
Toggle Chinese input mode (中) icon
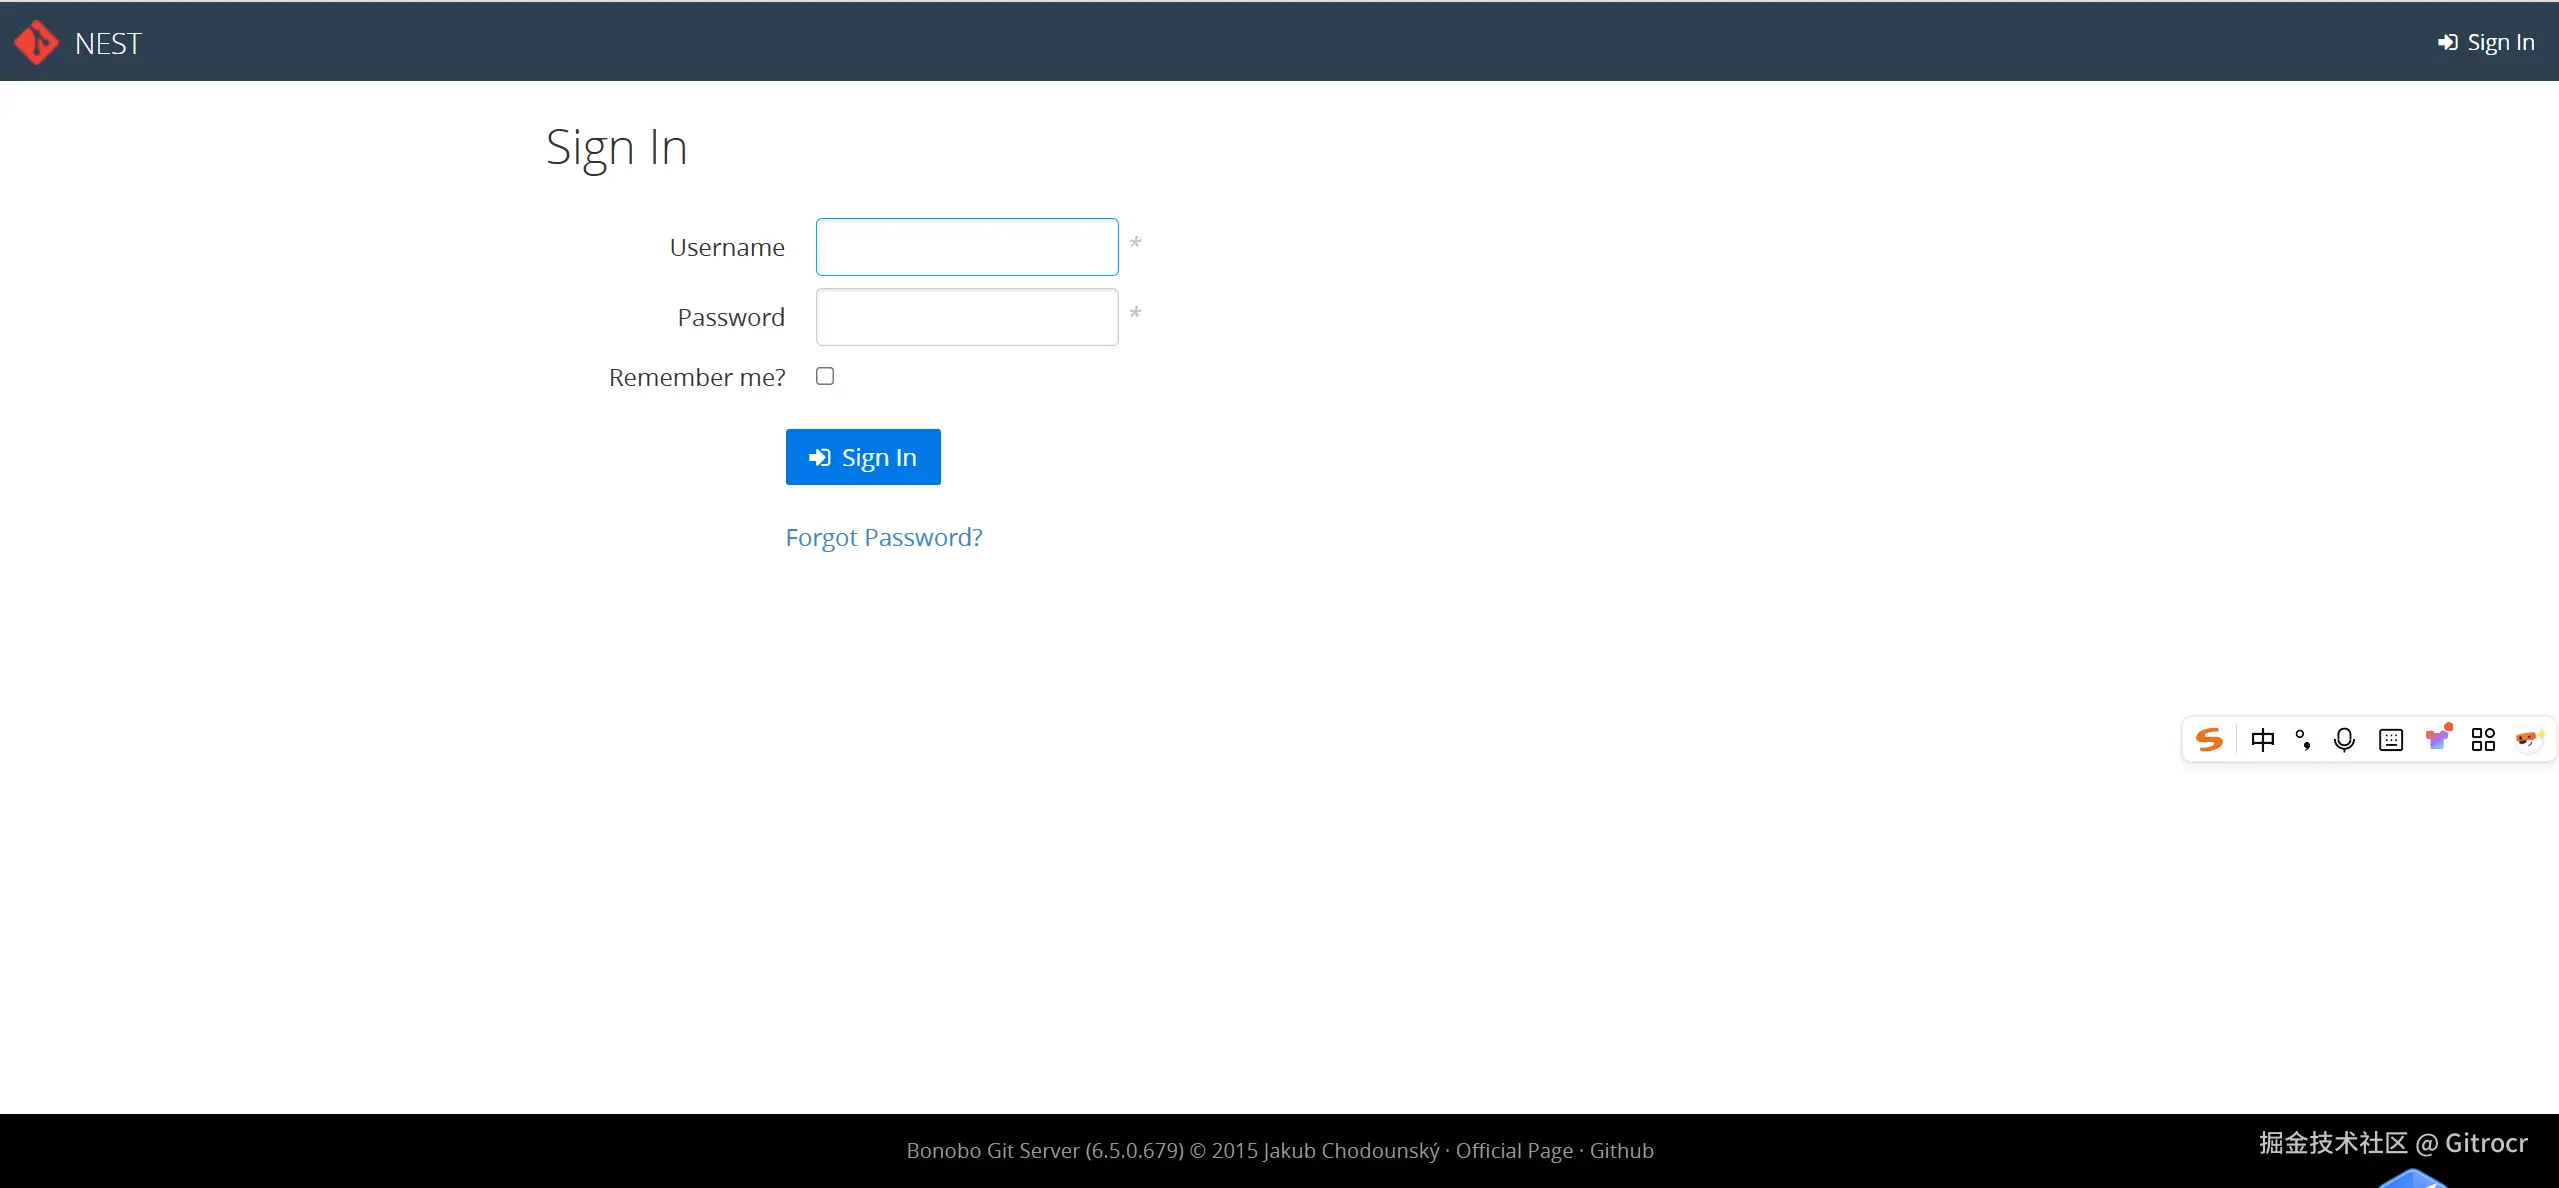tap(2262, 740)
